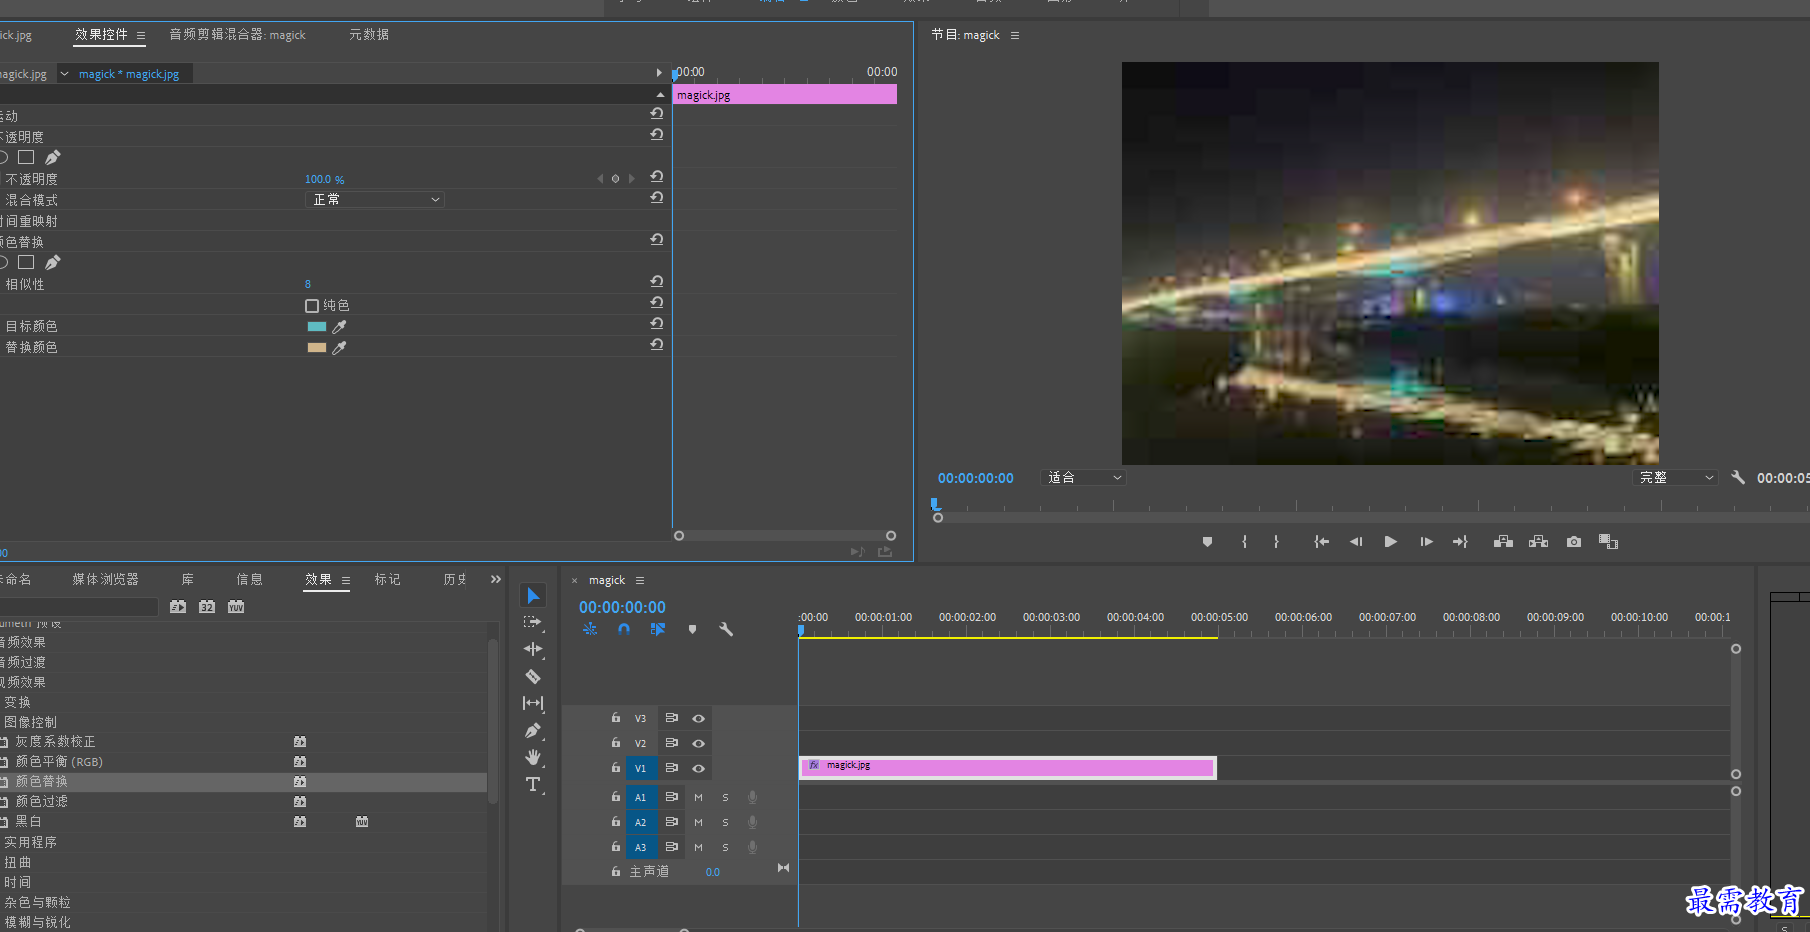This screenshot has width=1810, height=932.
Task: Open timeline display settings wrench
Action: click(726, 629)
